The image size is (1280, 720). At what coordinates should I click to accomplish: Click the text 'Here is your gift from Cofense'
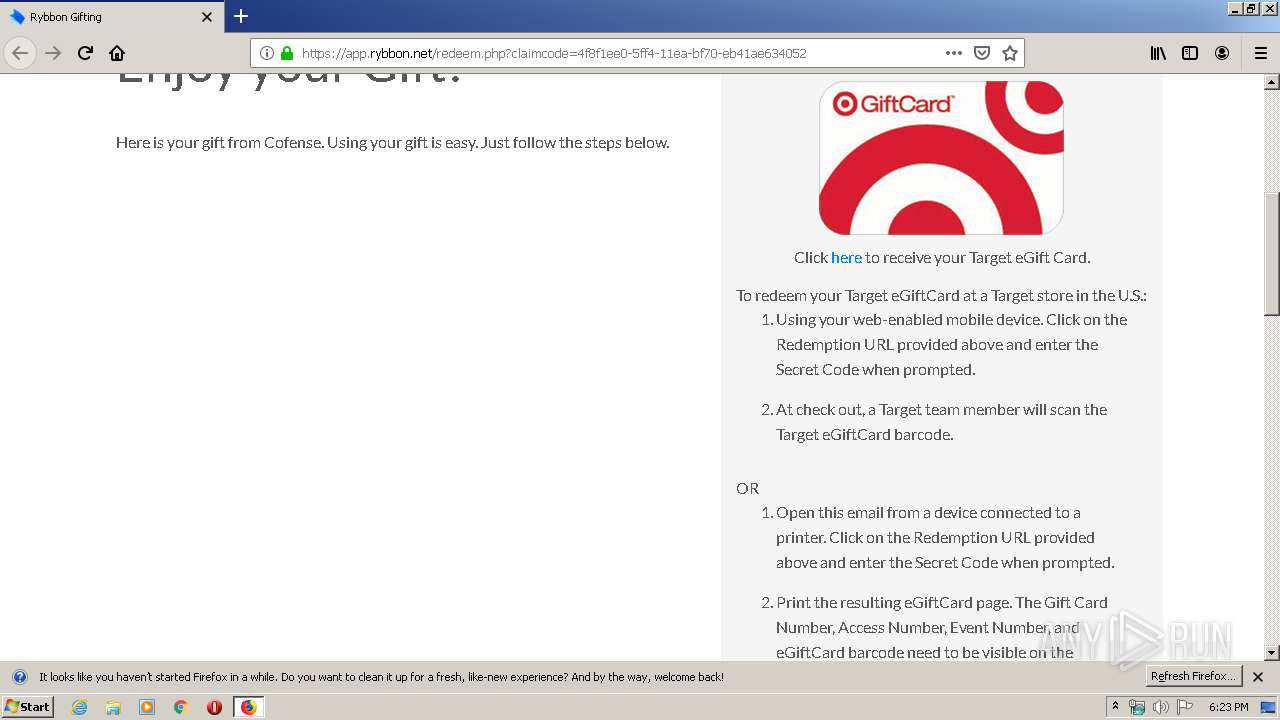pyautogui.click(x=219, y=143)
